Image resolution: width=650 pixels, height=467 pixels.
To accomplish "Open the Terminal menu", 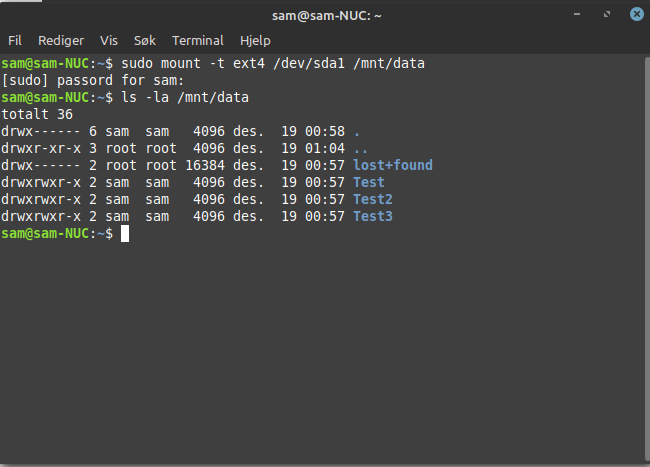I will pyautogui.click(x=198, y=41).
